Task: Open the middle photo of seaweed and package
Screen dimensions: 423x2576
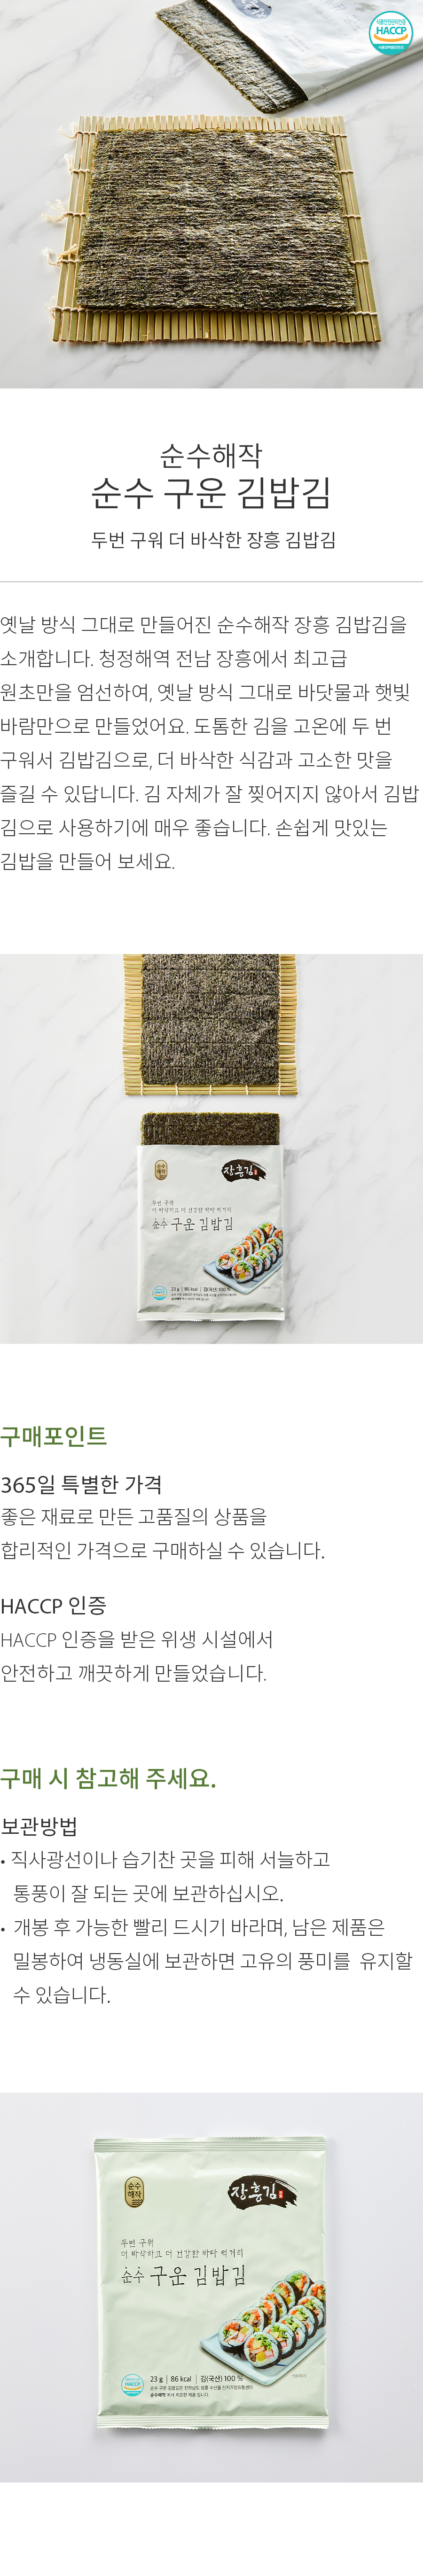Action: click(x=211, y=1148)
